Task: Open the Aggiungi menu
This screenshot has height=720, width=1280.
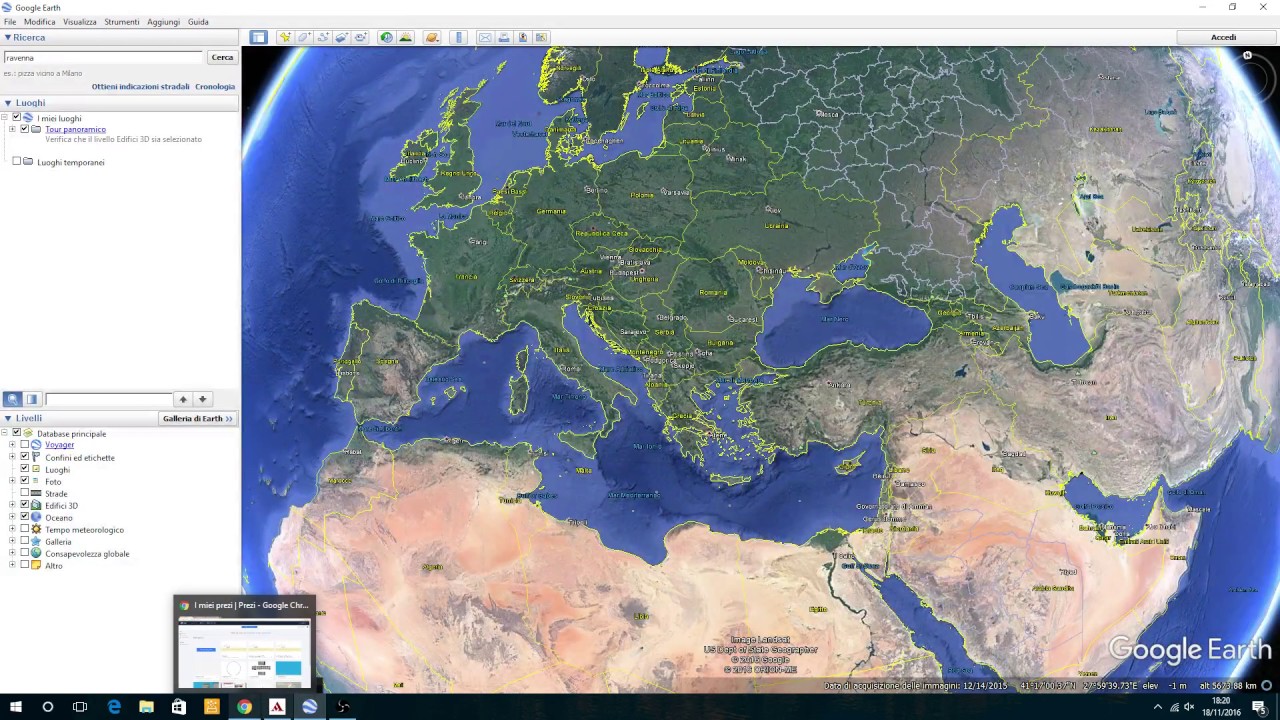Action: click(164, 21)
